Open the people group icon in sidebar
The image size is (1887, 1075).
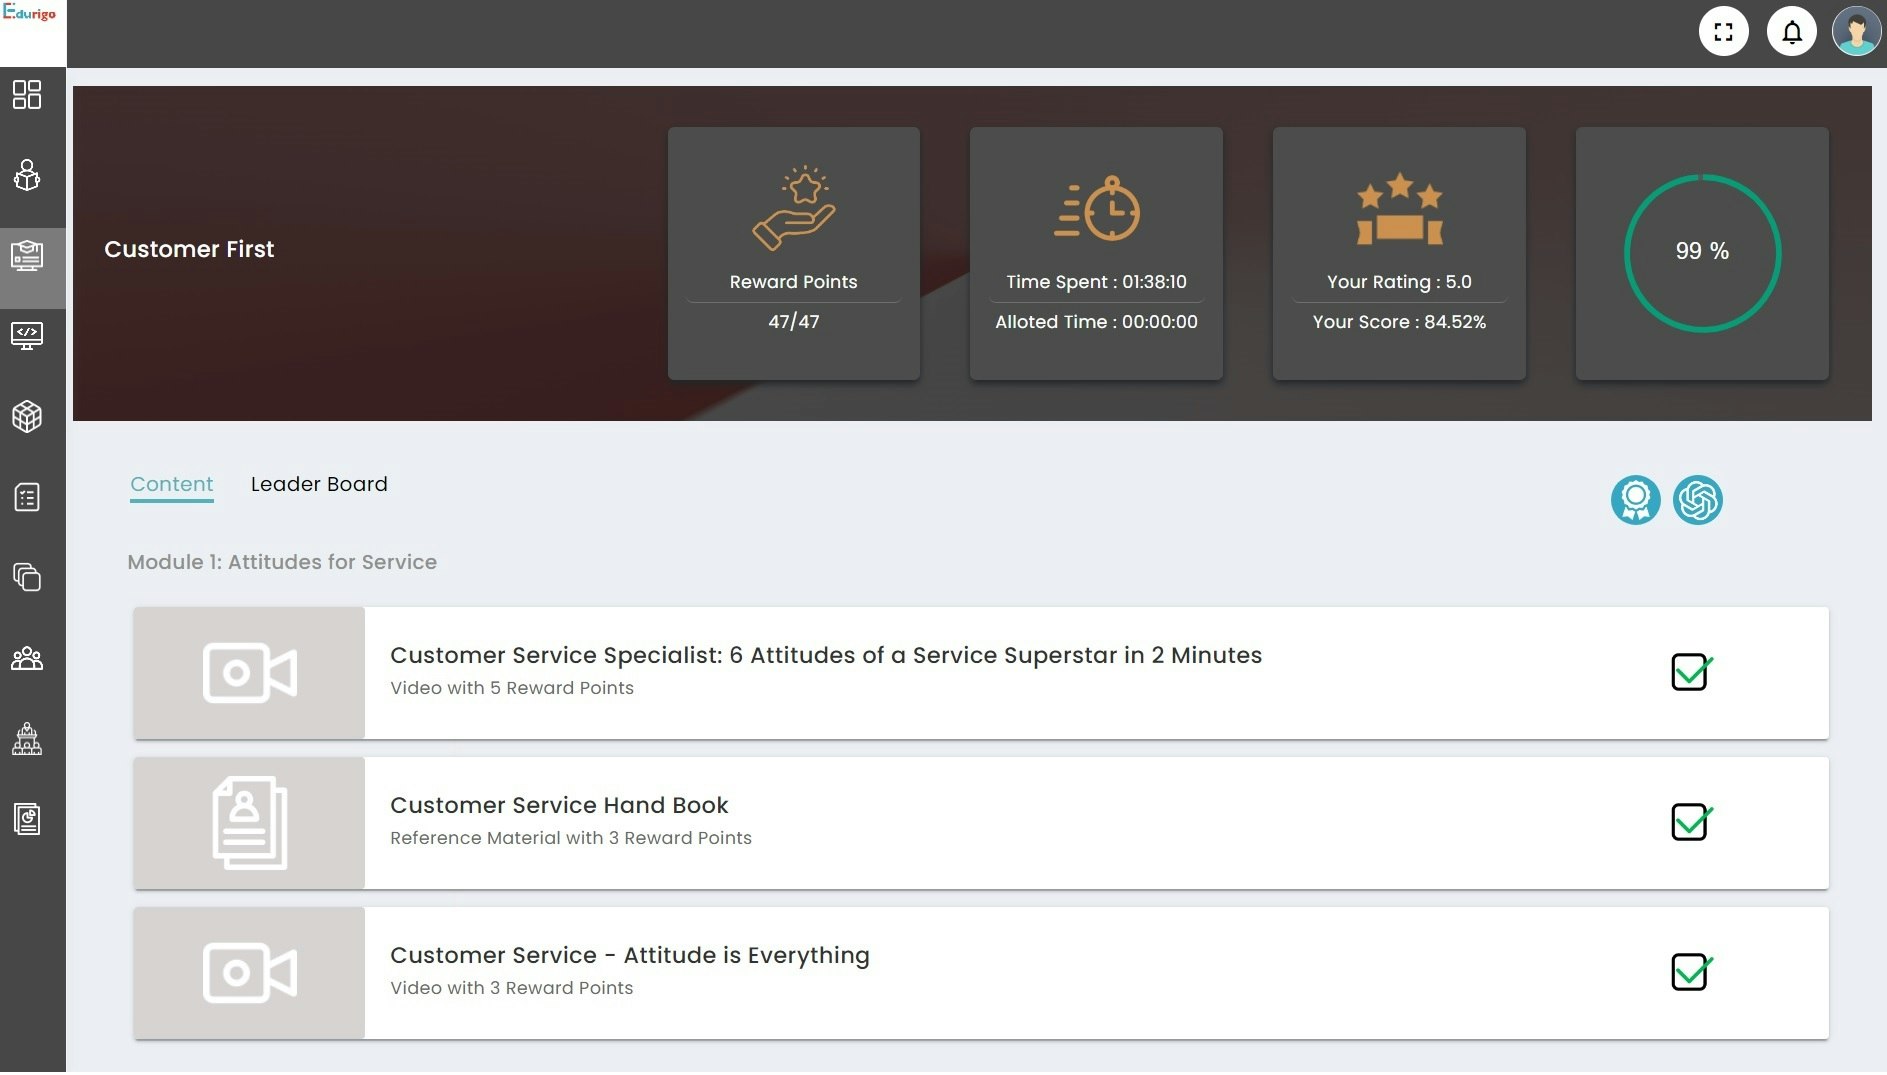(27, 659)
